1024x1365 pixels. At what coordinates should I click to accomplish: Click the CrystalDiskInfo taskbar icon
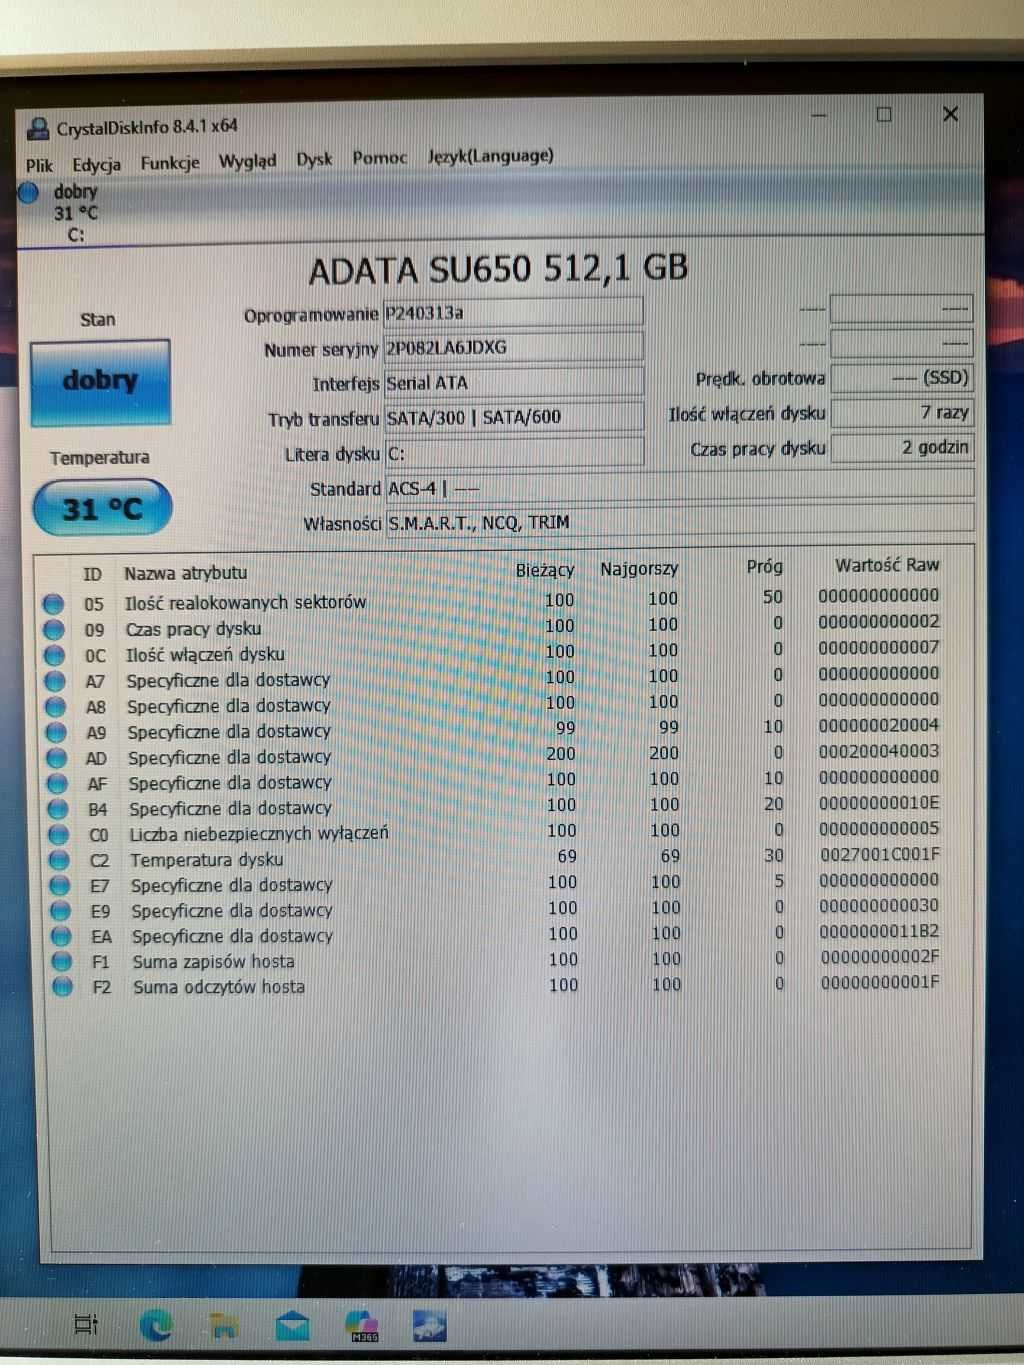(x=429, y=1326)
